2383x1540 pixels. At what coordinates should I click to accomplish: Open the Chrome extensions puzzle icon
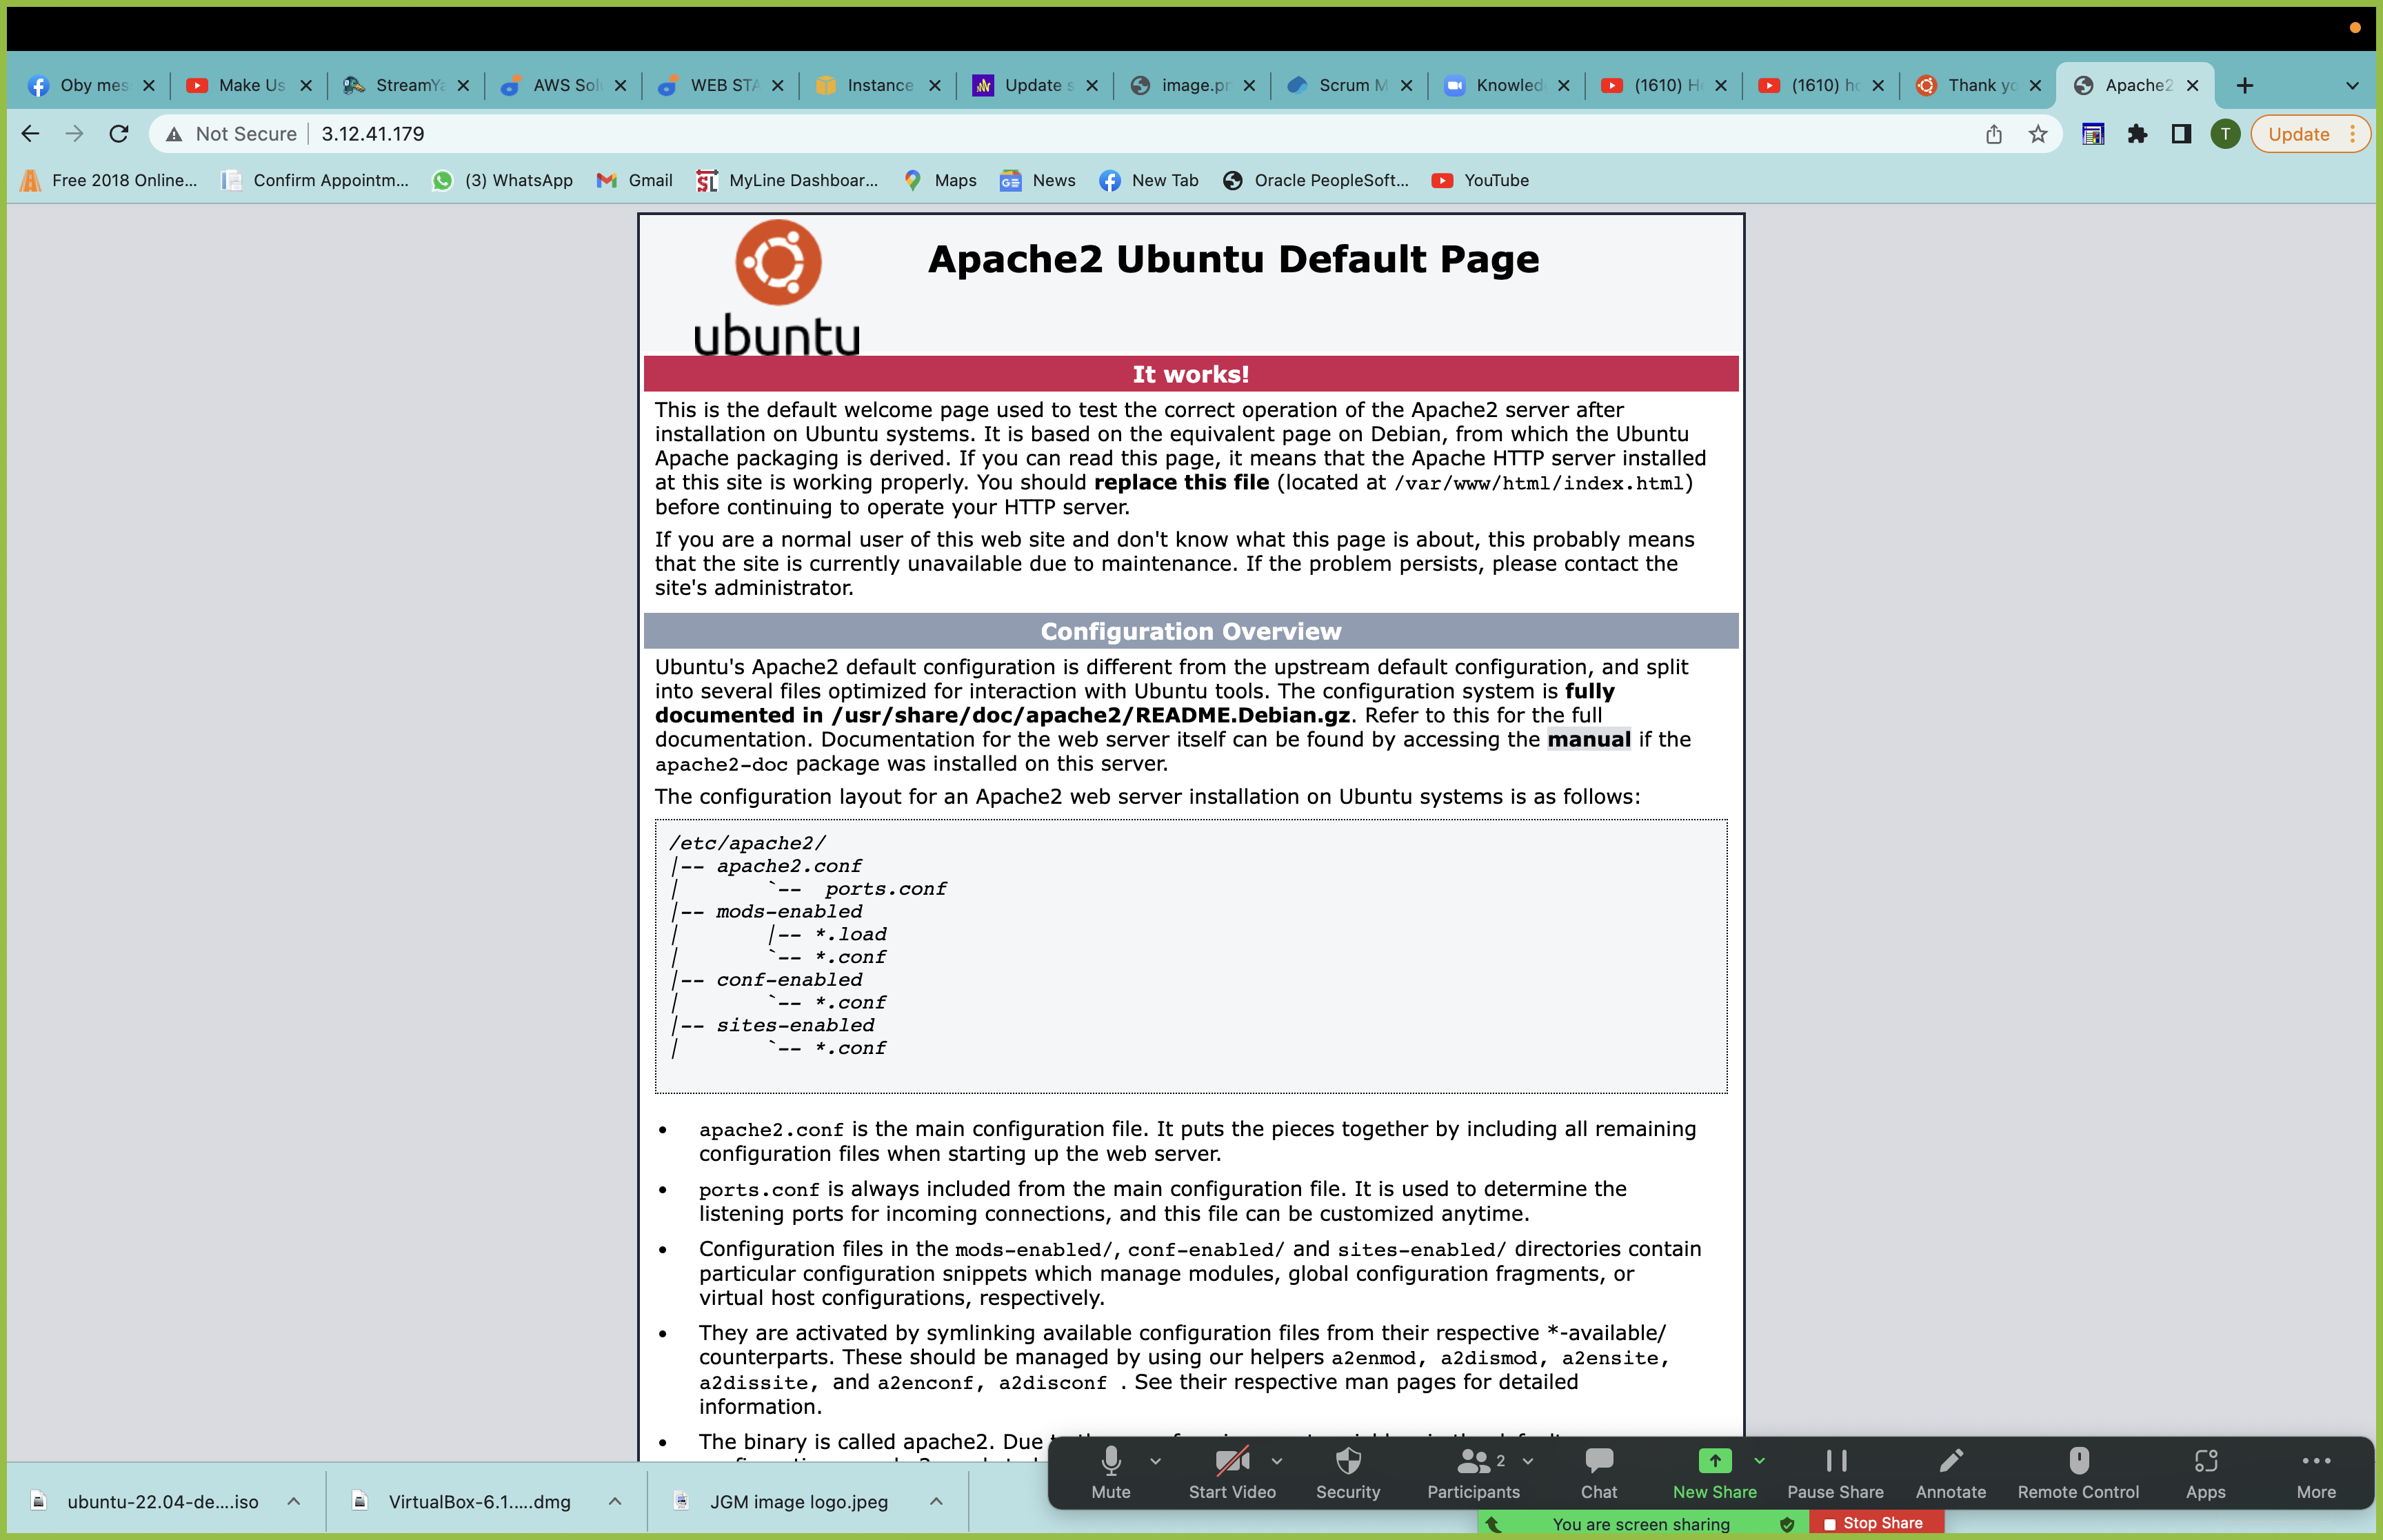pos(2137,134)
